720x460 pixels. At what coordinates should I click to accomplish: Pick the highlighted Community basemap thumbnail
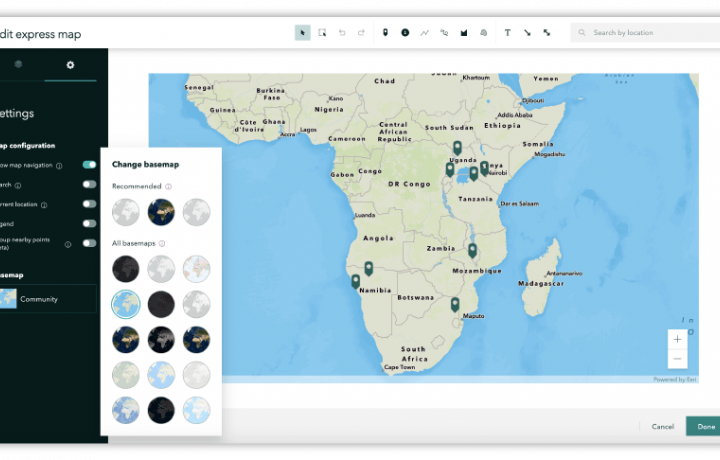pyautogui.click(x=125, y=304)
